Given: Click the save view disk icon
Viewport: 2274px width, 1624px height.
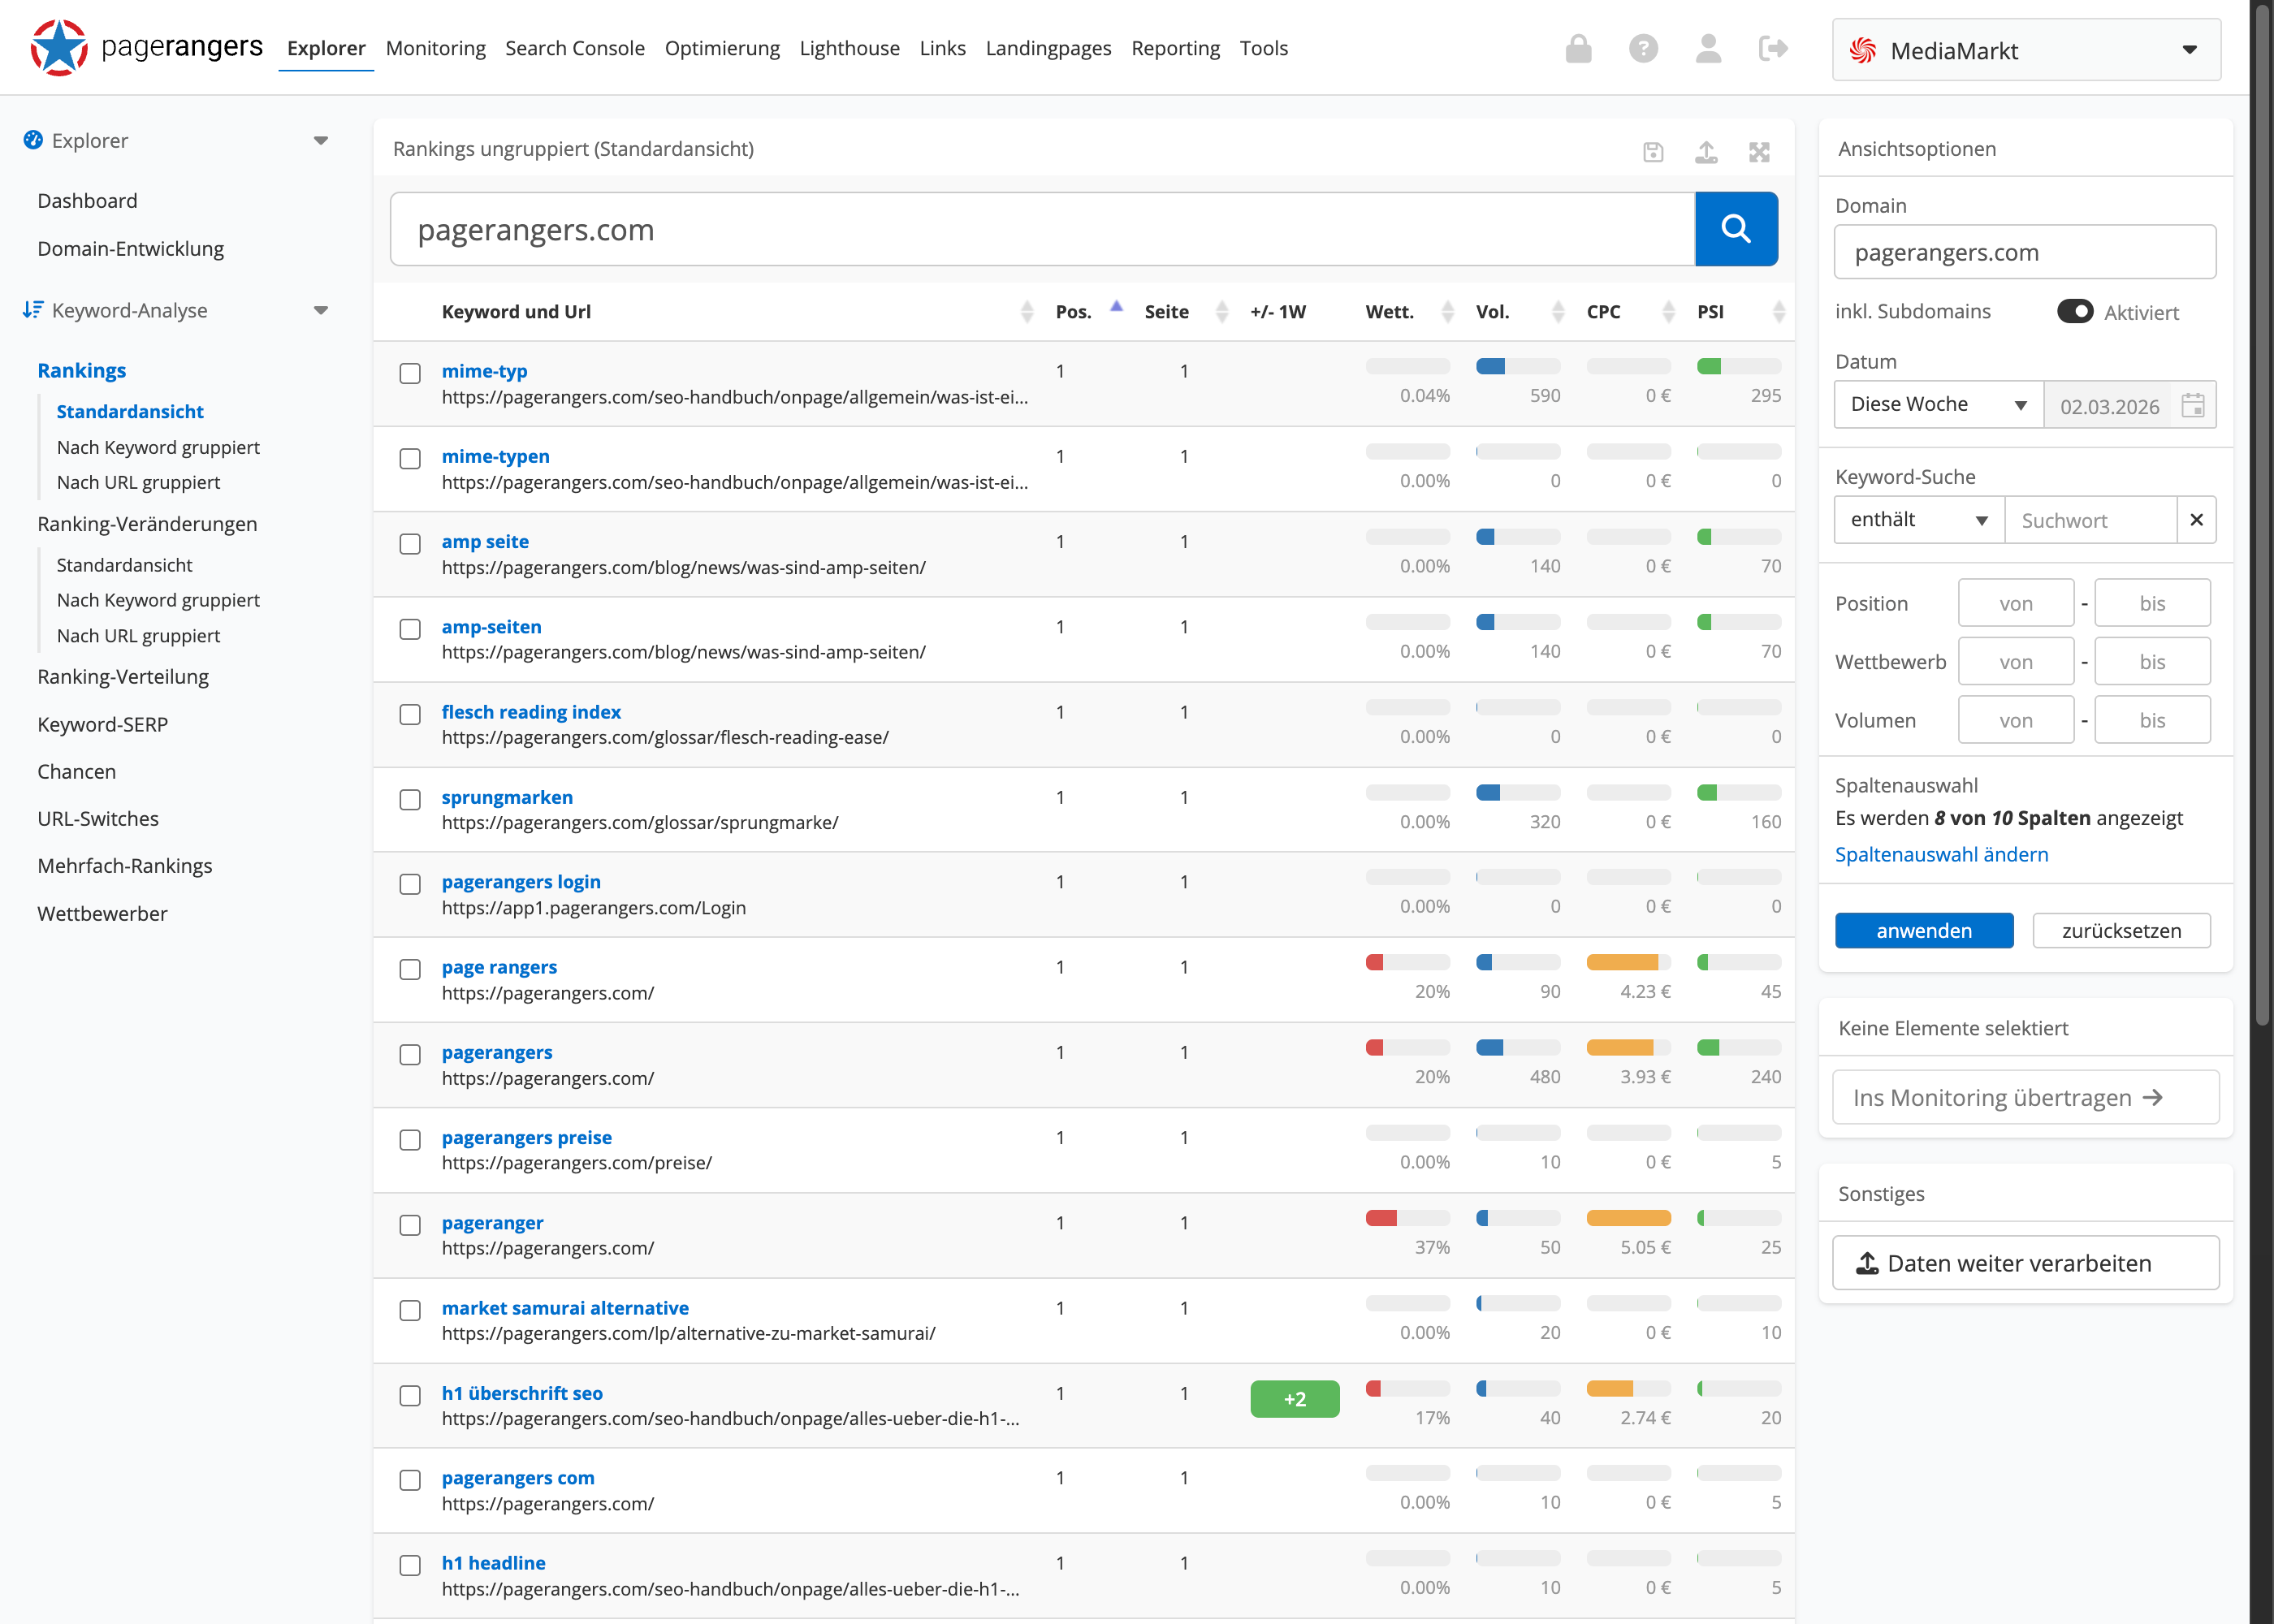Looking at the screenshot, I should (x=1653, y=152).
